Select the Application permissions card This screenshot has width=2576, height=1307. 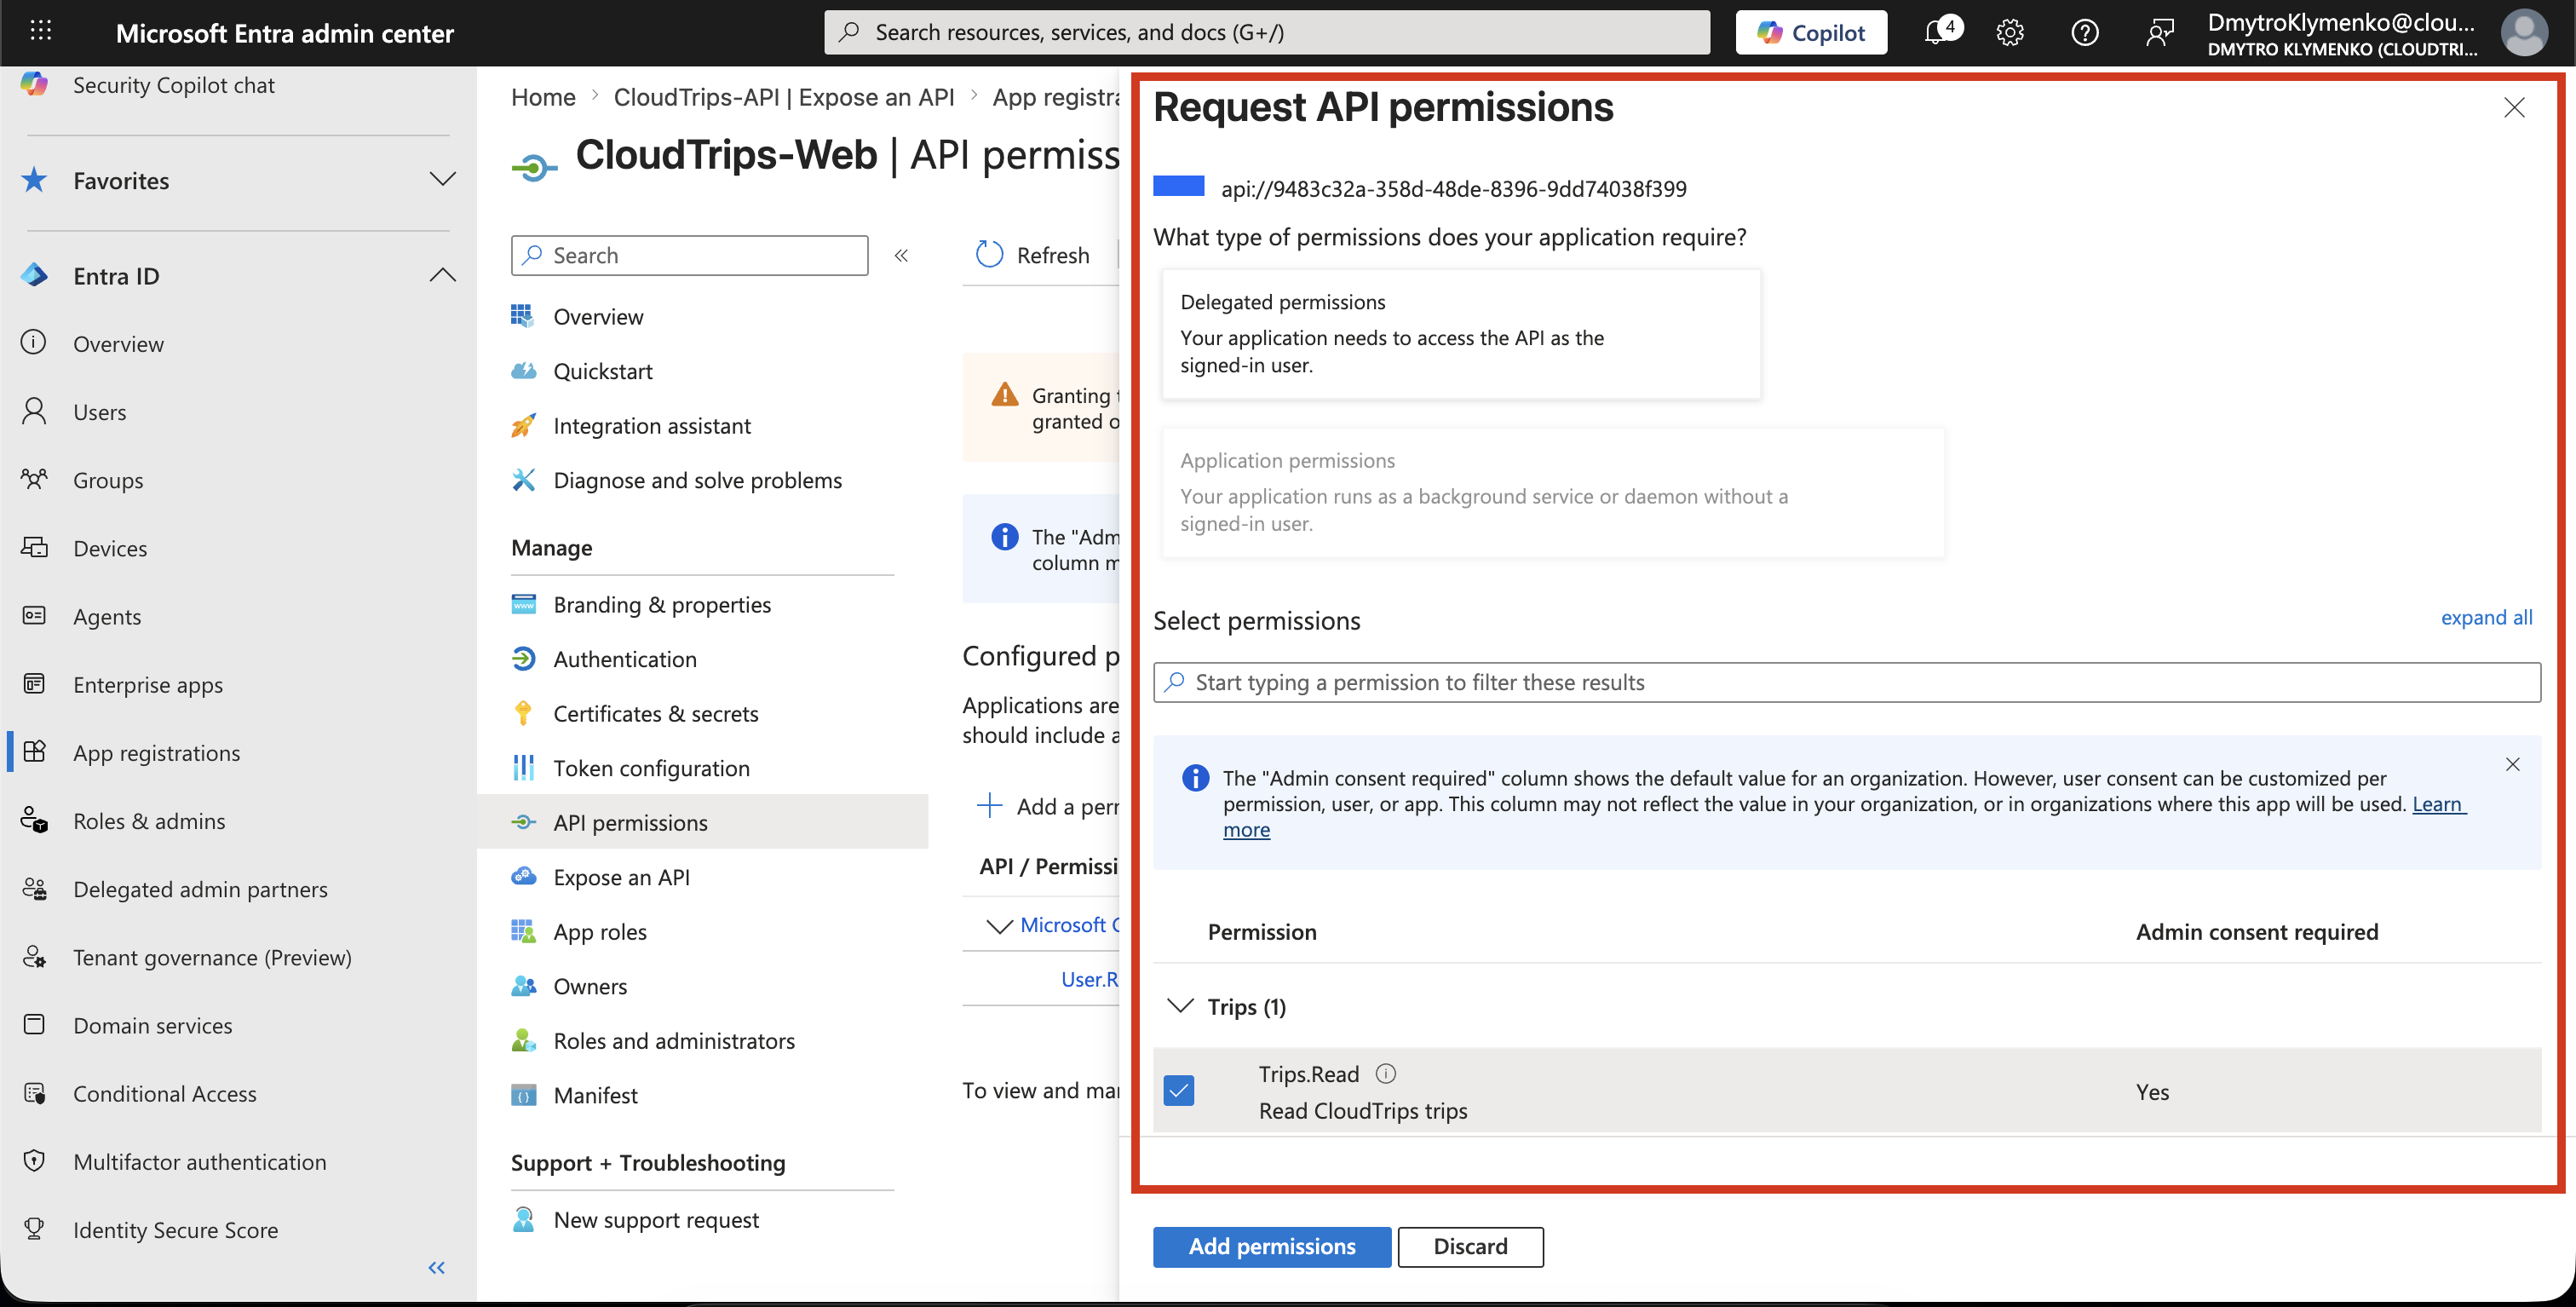pos(1553,492)
